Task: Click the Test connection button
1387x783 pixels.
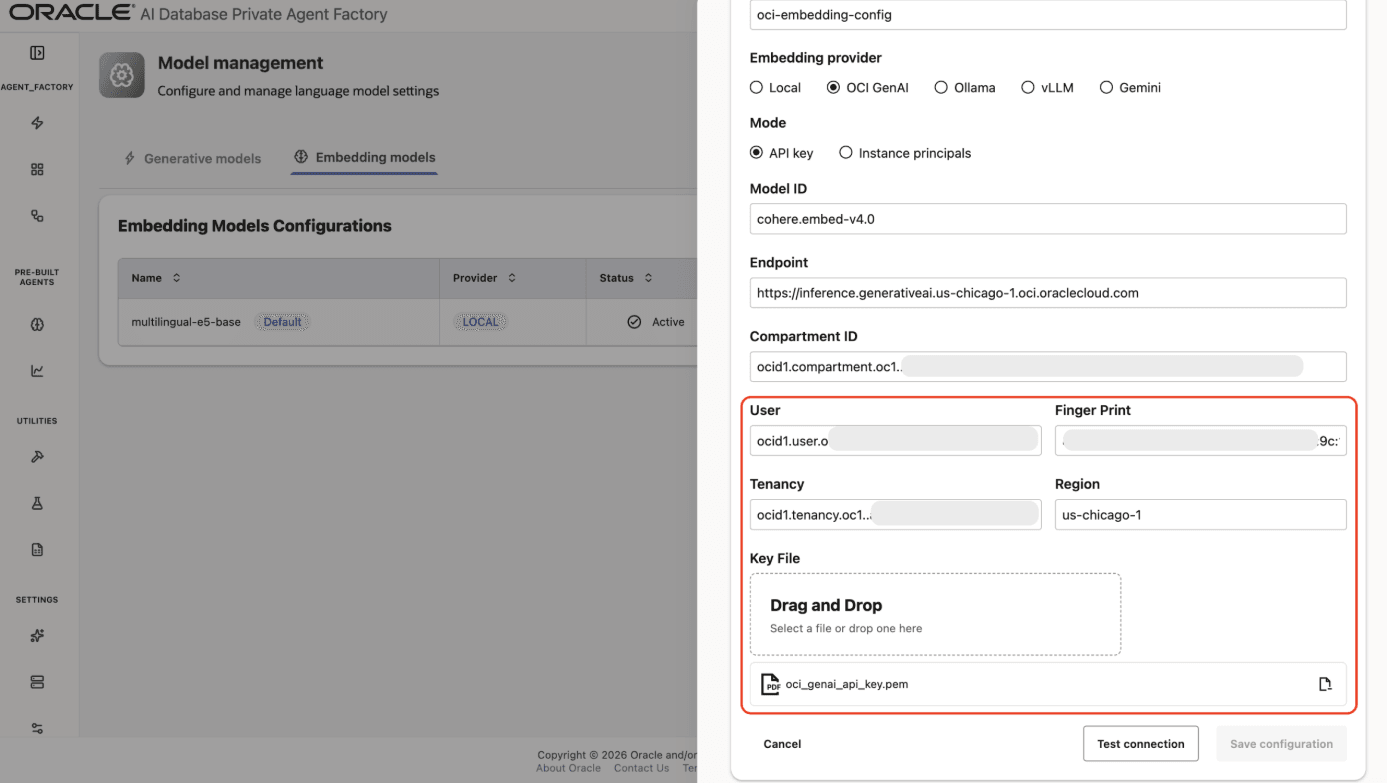Action: point(1140,743)
